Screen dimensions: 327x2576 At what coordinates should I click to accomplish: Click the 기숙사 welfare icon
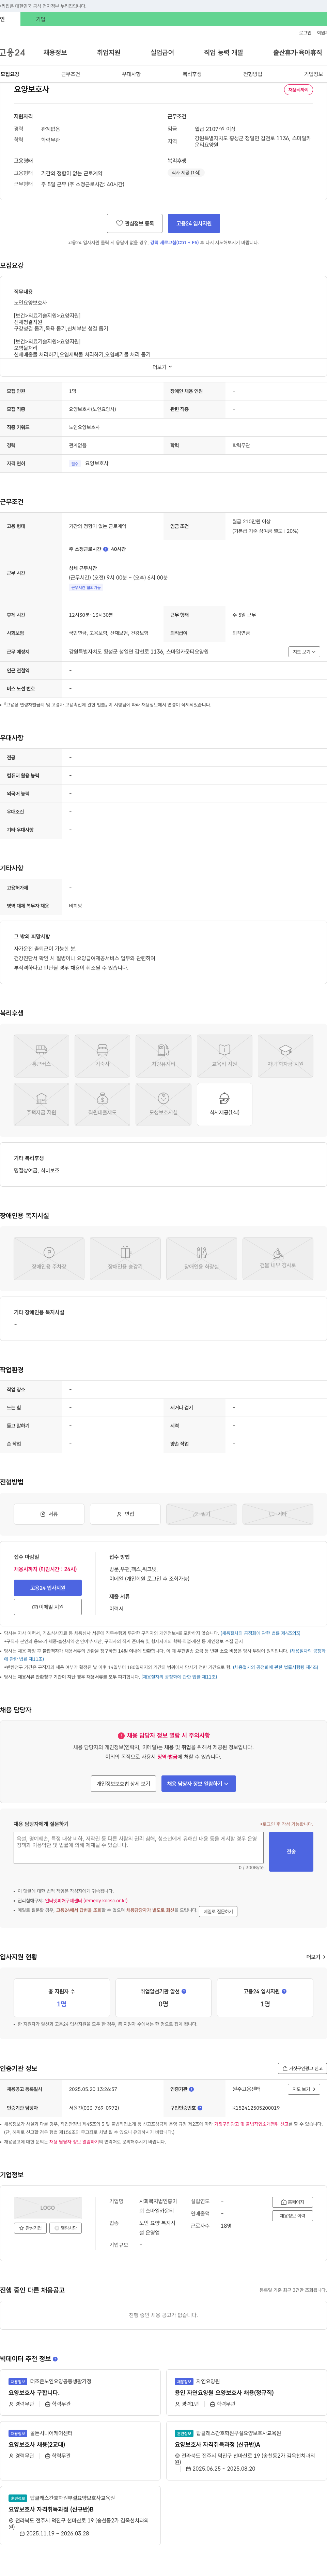point(102,1056)
